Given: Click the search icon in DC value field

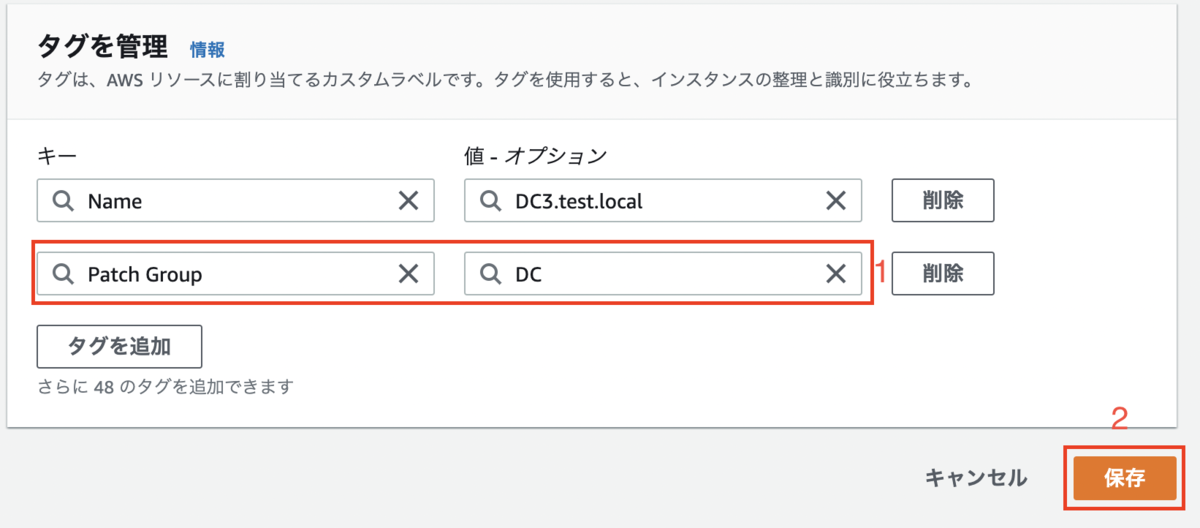Looking at the screenshot, I should coord(490,274).
